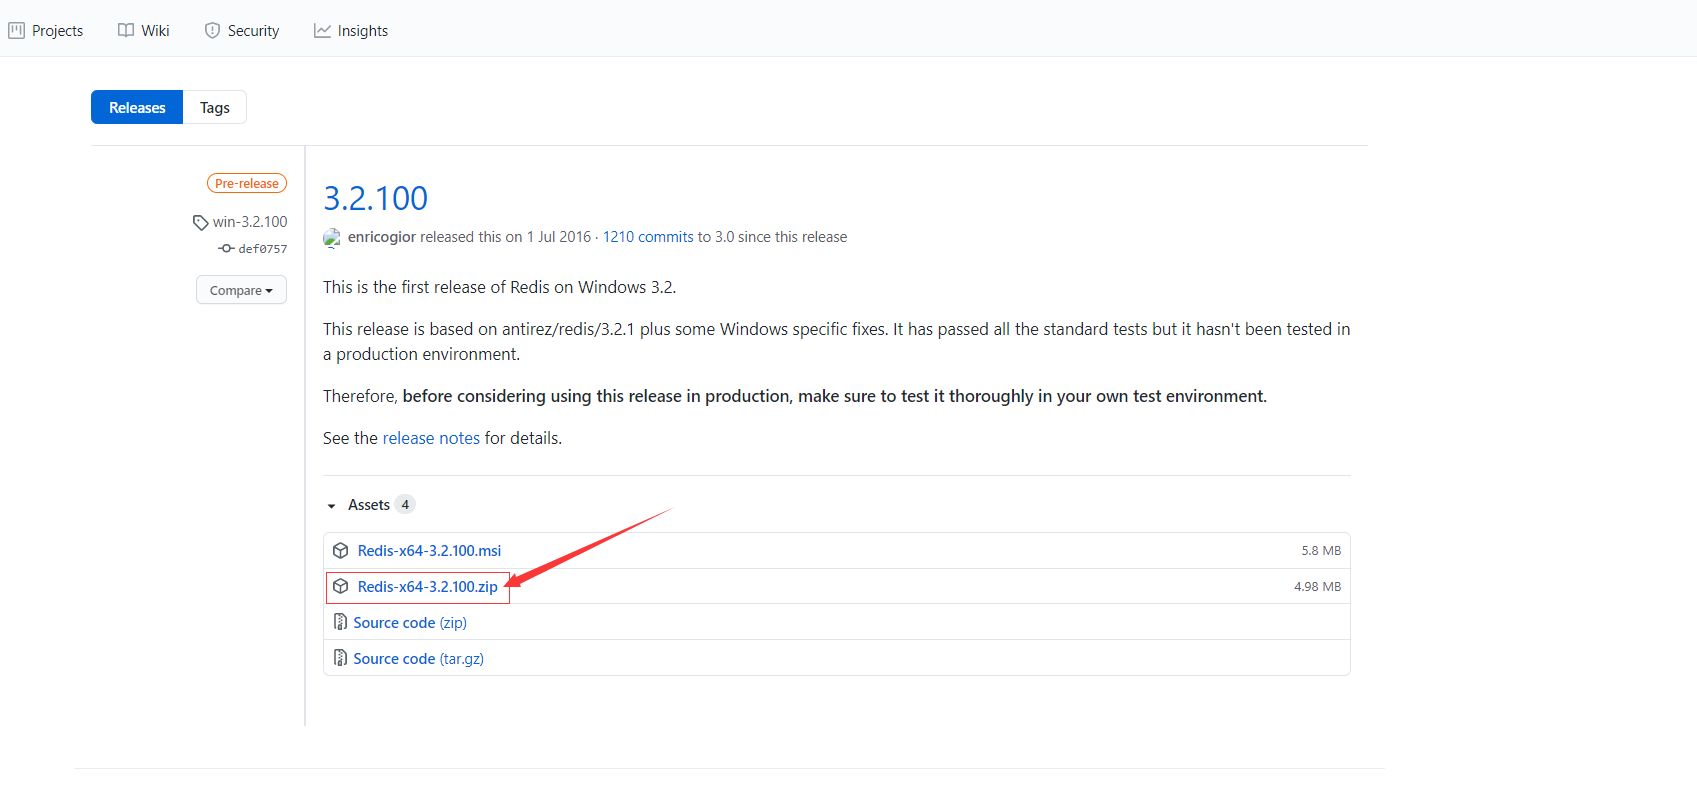Image resolution: width=1697 pixels, height=794 pixels.
Task: Open the Wiki tab
Action: 143,31
